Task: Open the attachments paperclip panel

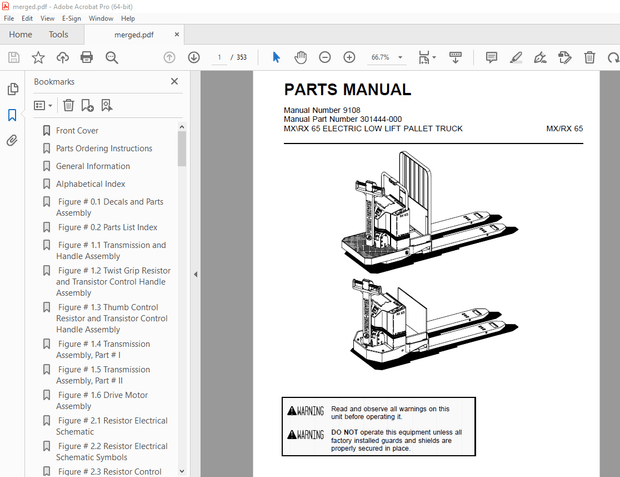Action: pyautogui.click(x=12, y=140)
